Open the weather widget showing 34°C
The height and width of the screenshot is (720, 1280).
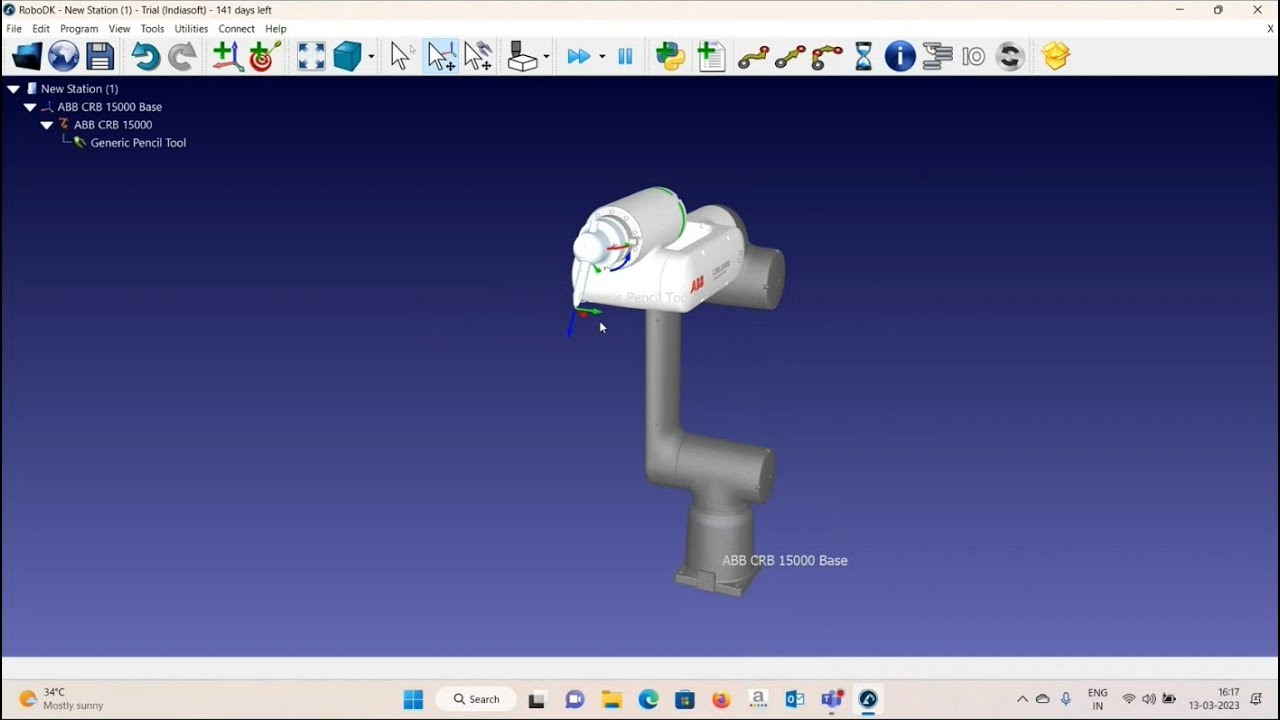62,699
